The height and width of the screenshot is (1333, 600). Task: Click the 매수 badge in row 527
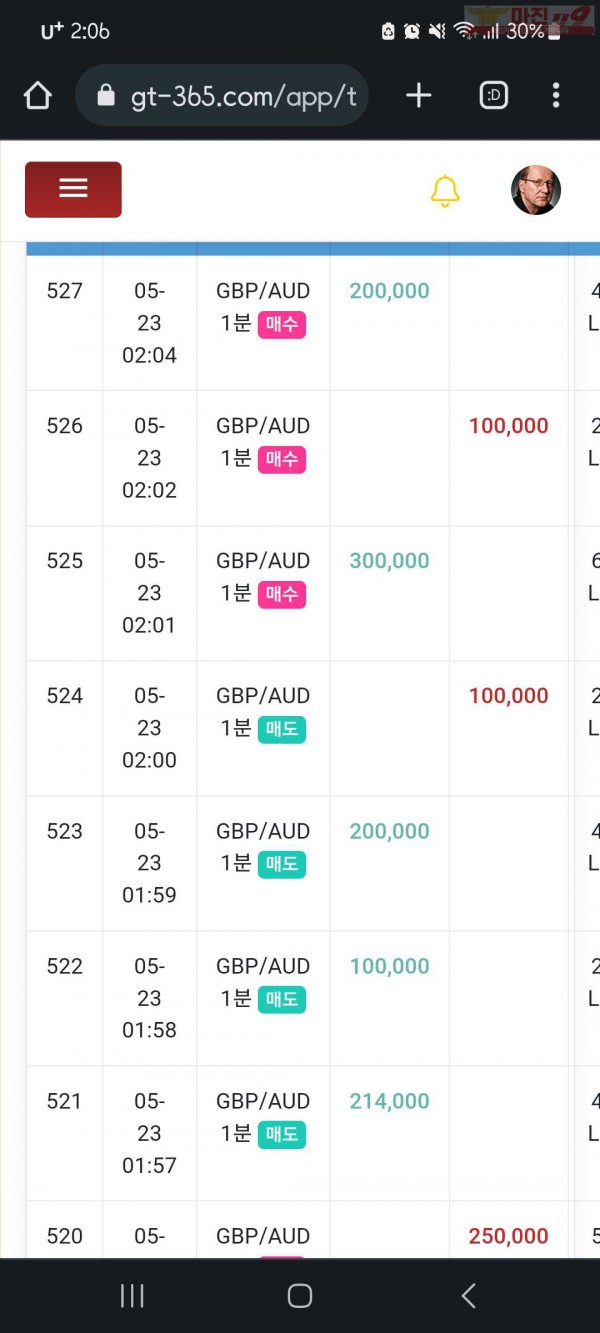click(x=281, y=325)
